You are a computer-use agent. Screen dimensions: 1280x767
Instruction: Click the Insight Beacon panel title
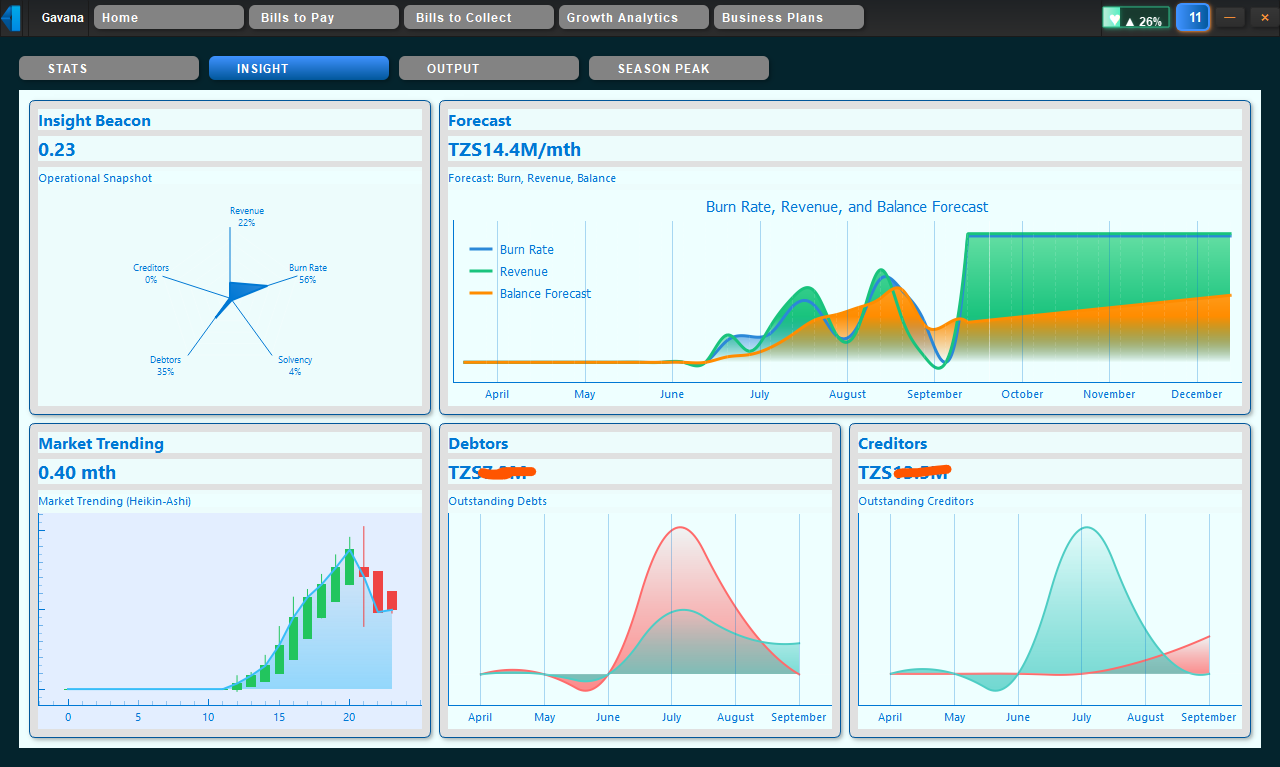point(95,121)
